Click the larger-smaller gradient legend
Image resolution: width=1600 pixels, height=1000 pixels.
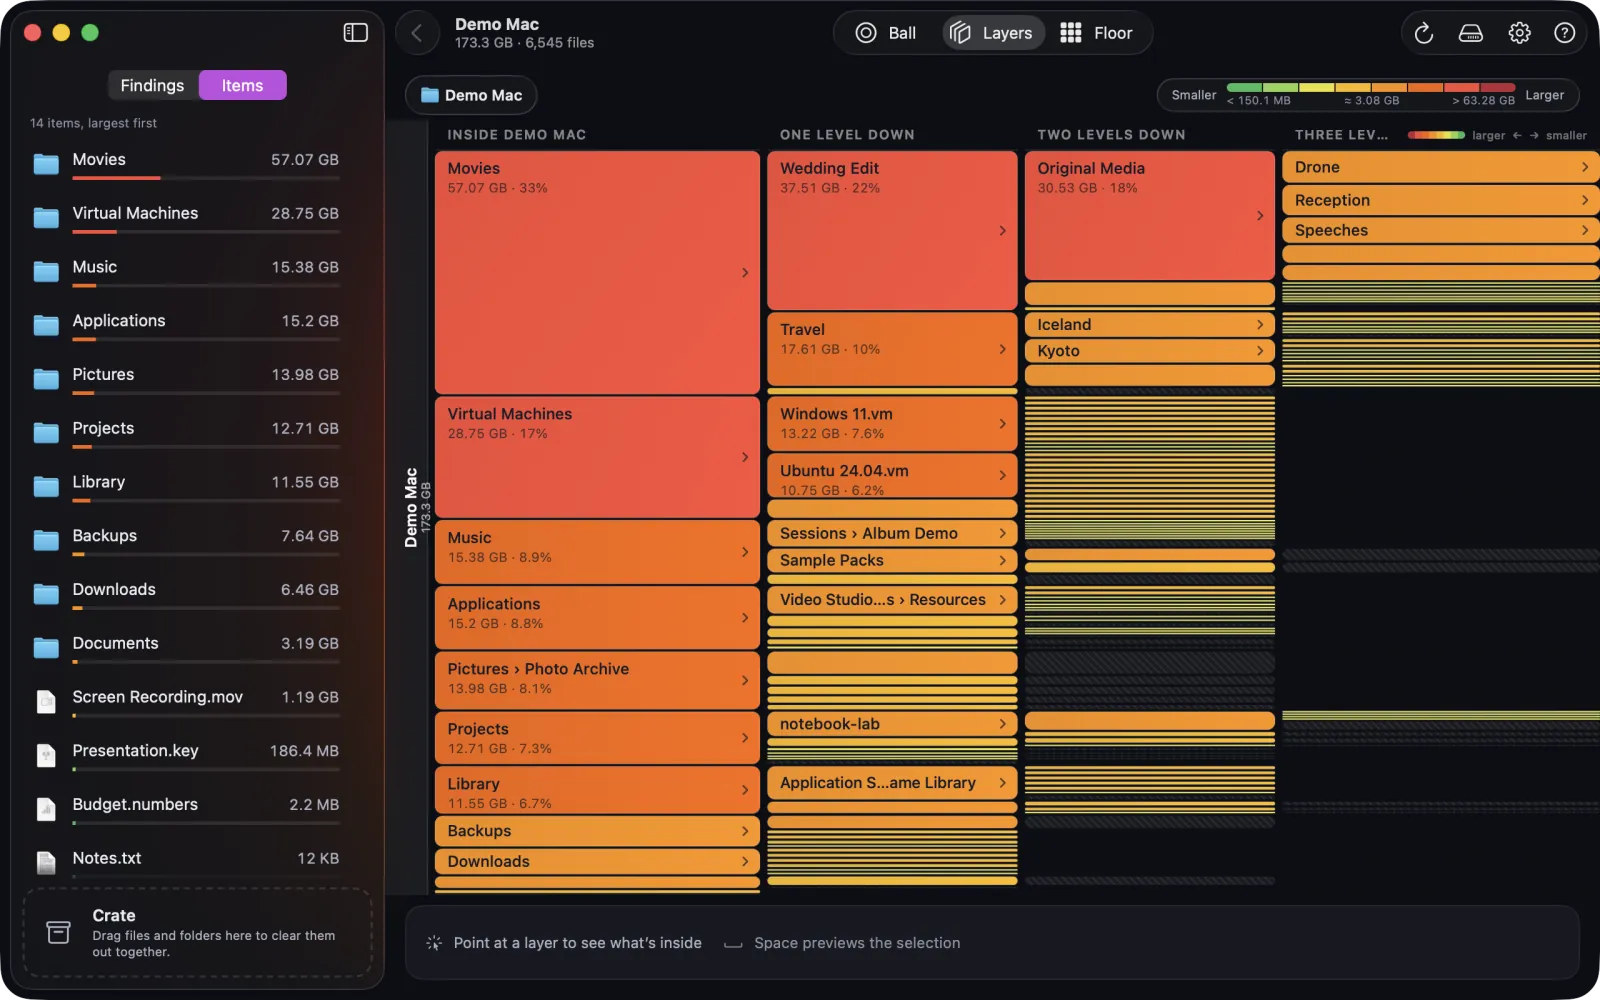(1497, 135)
